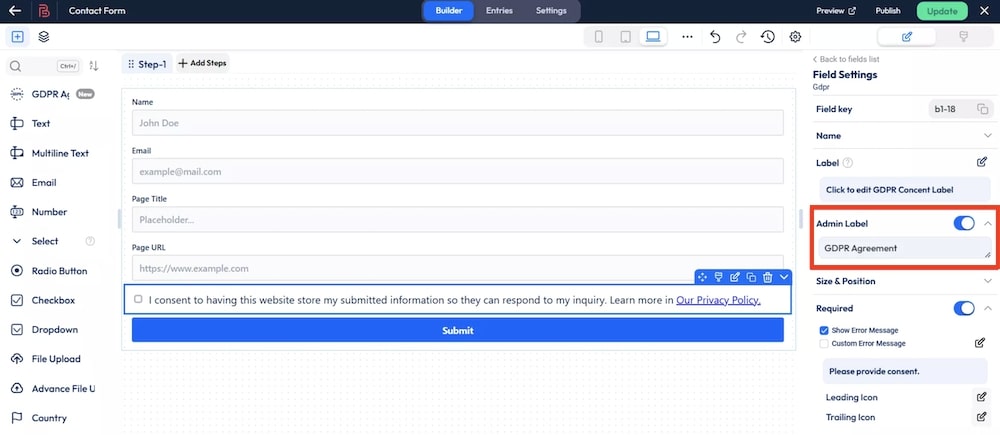The image size is (1000, 435).
Task: Switch to mobile device view icon
Action: point(599,37)
